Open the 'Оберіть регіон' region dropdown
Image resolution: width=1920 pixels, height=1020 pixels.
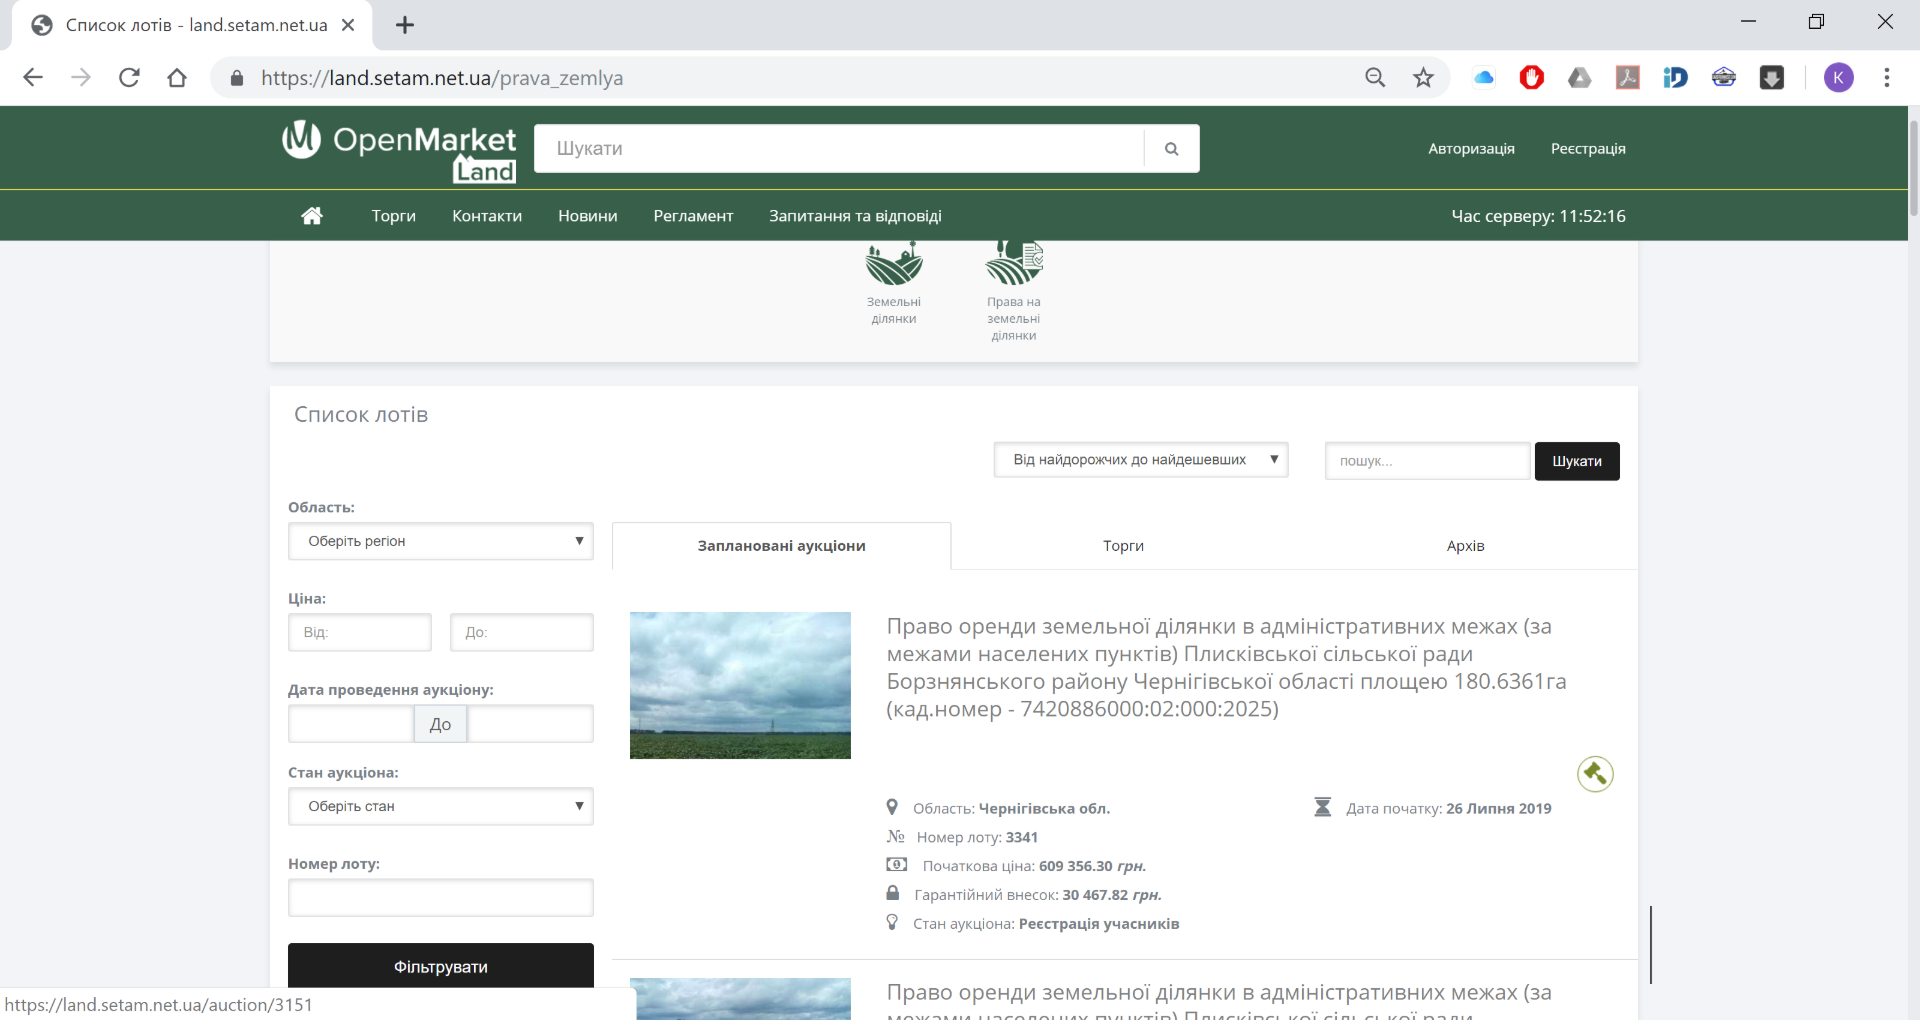(441, 541)
